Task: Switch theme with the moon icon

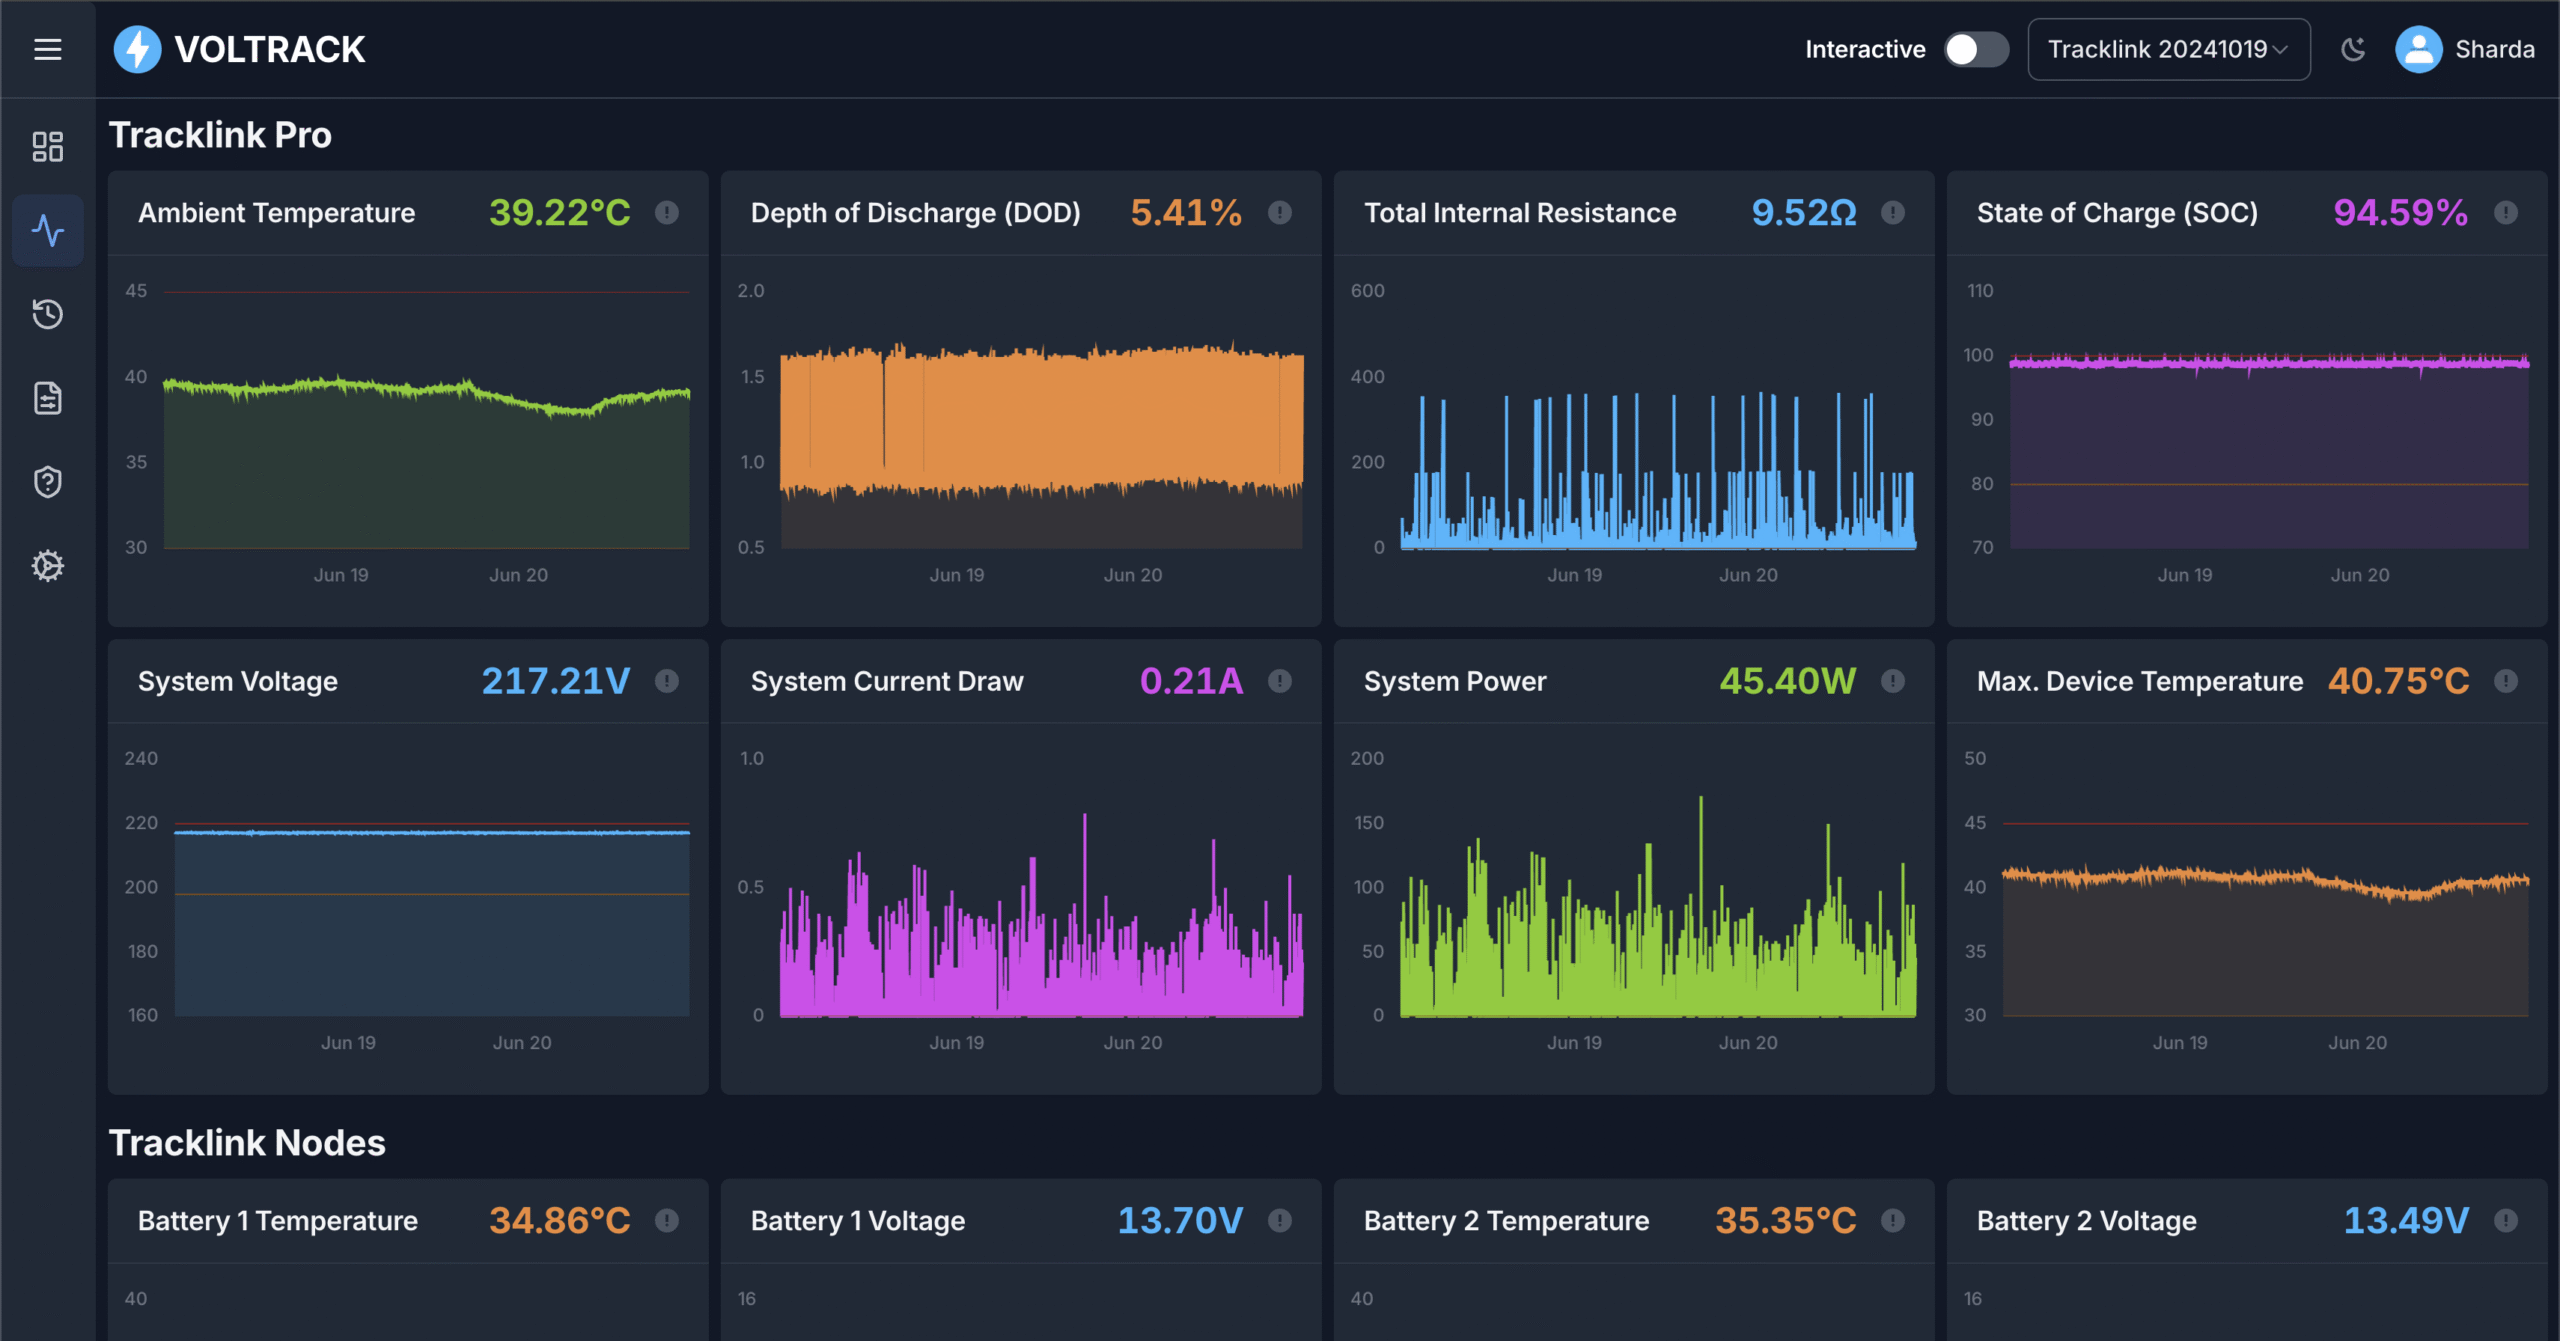Action: click(2353, 49)
